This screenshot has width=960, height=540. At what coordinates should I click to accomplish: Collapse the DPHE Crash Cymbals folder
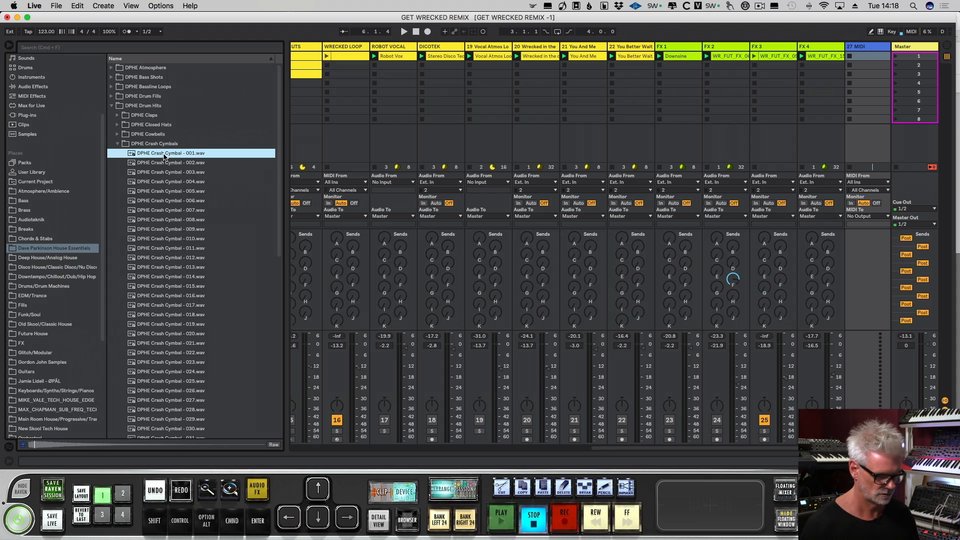118,143
